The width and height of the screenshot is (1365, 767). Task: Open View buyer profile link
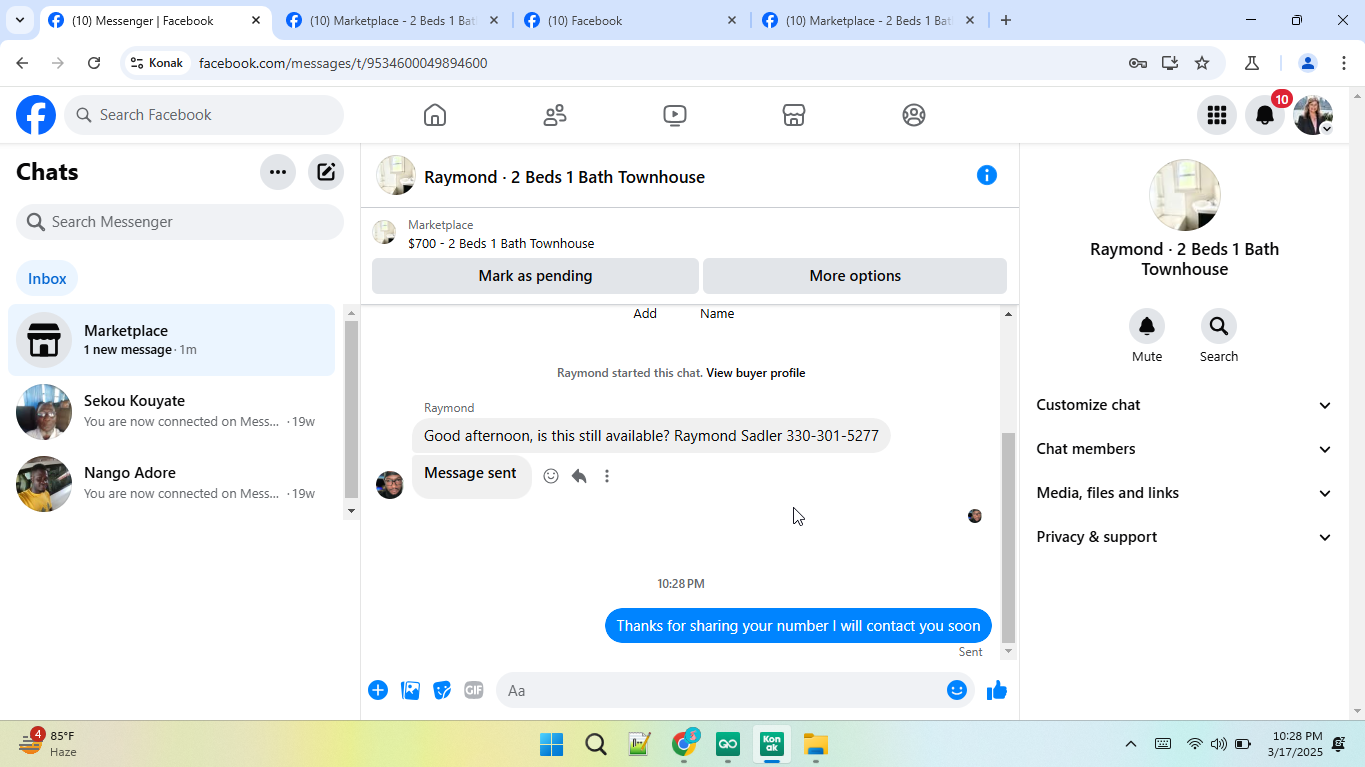(x=755, y=373)
